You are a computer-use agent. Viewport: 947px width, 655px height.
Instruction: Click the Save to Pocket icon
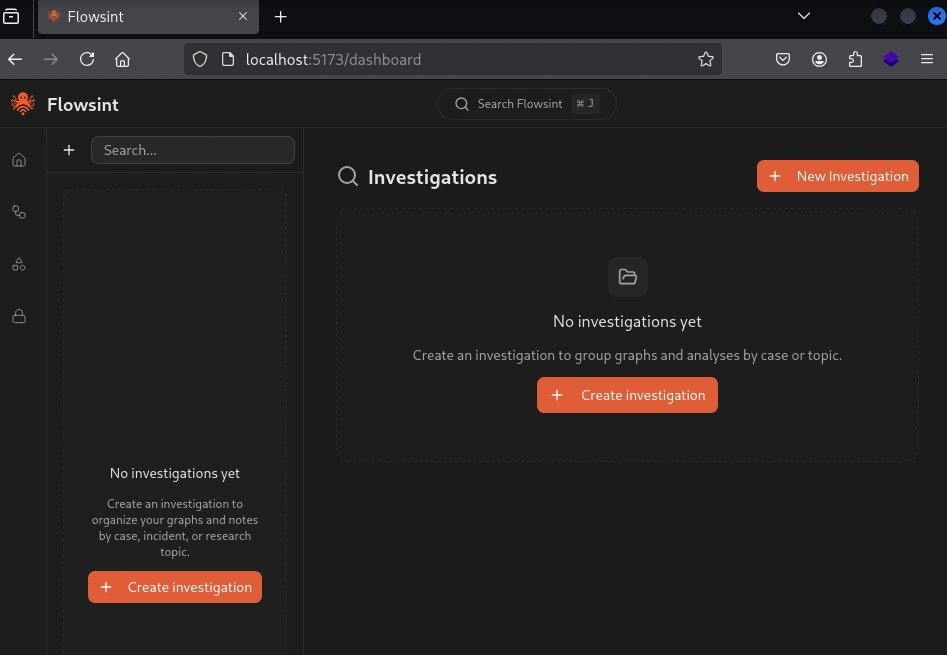pos(784,59)
